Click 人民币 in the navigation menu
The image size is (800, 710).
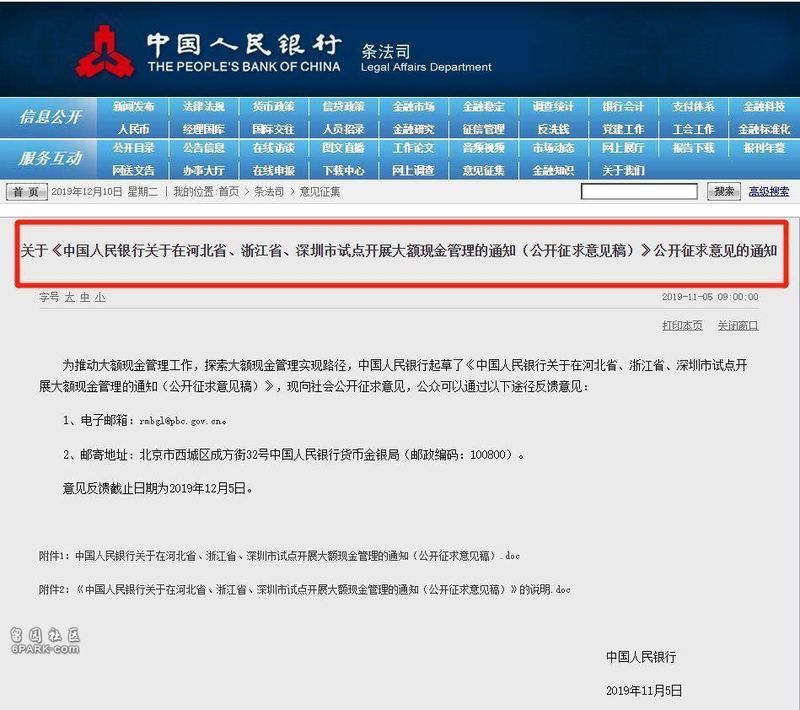[x=134, y=129]
